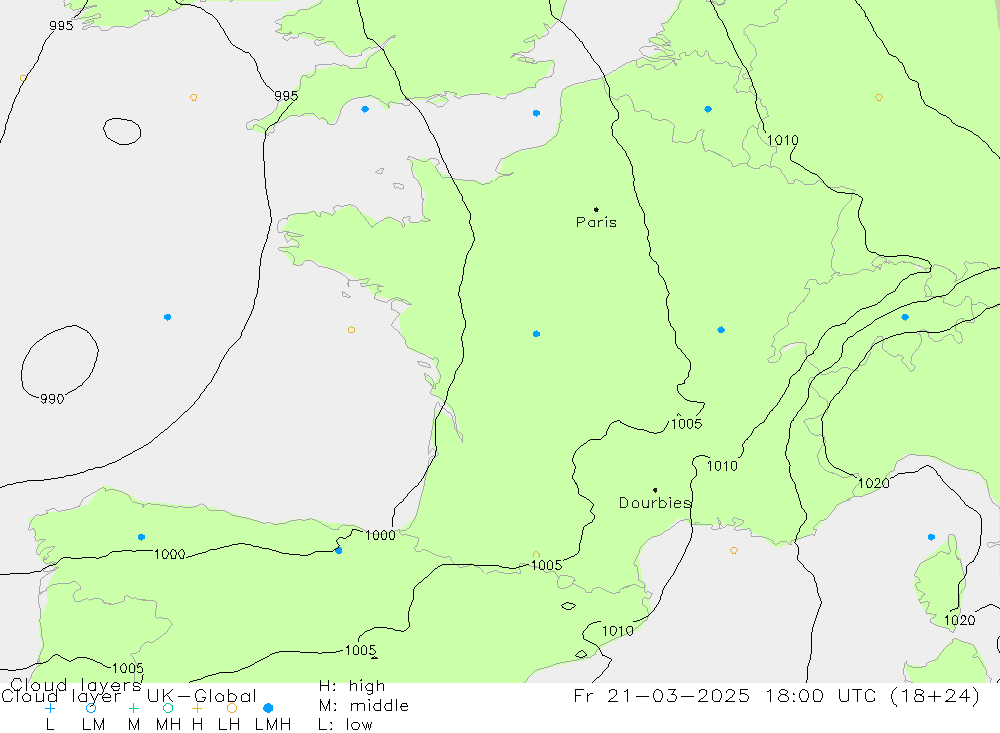The image size is (1000, 733).
Task: Click the blue cloud marker over Belgium
Action: [708, 109]
